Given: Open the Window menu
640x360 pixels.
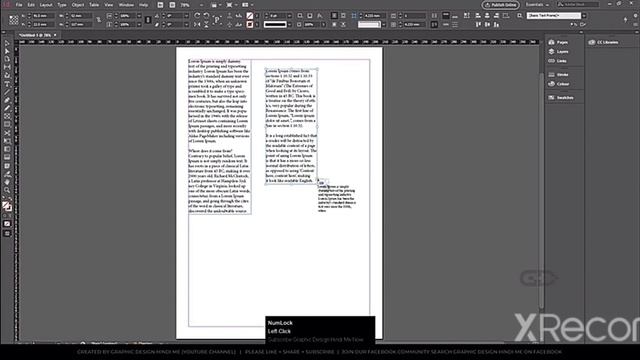Looking at the screenshot, I should pos(126,5).
